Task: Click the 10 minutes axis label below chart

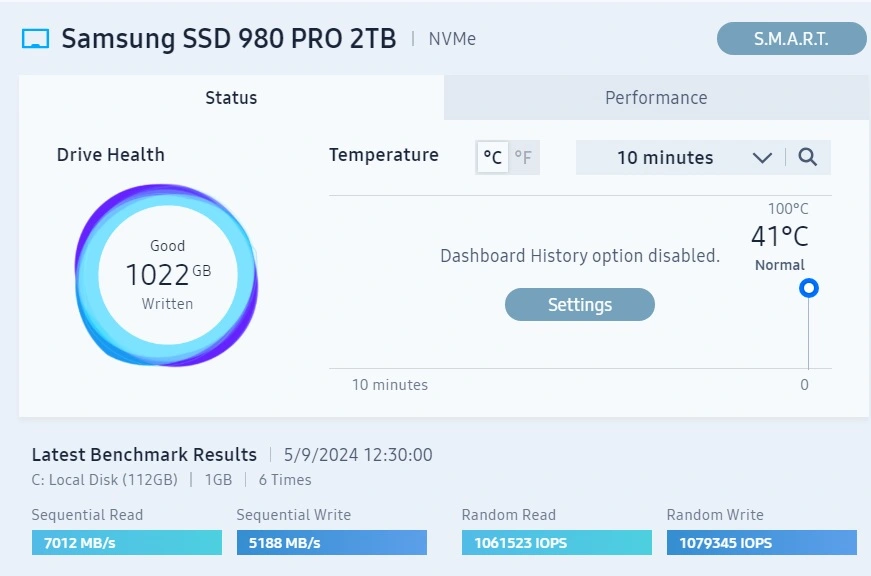Action: (x=390, y=385)
